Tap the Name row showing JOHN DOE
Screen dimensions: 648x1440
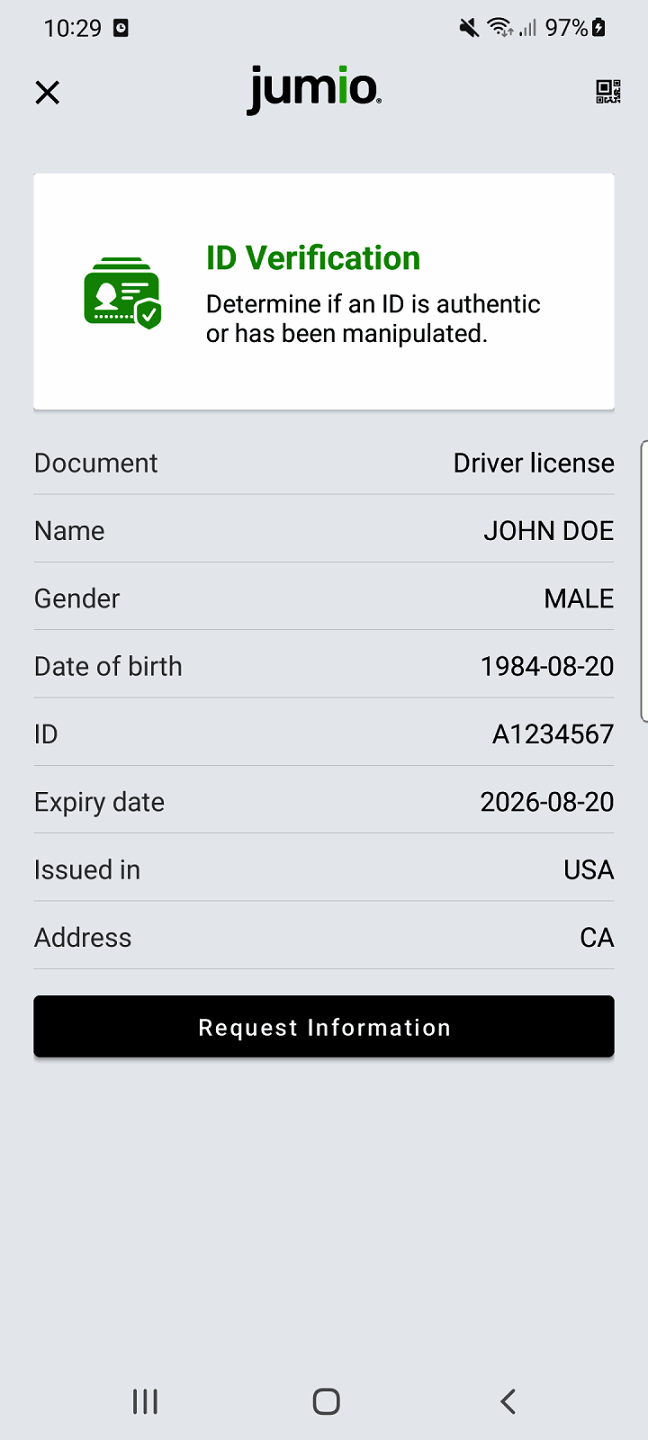[324, 530]
